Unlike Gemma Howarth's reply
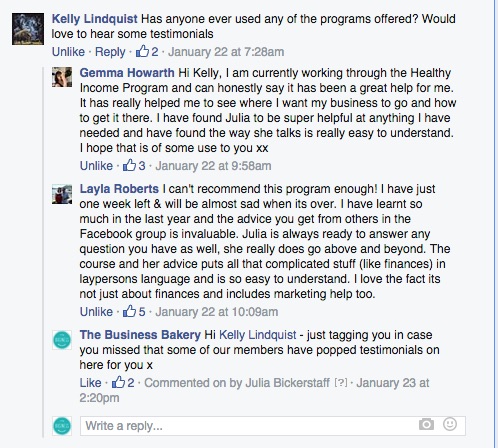Image resolution: width=498 pixels, height=448 pixels. [96, 166]
